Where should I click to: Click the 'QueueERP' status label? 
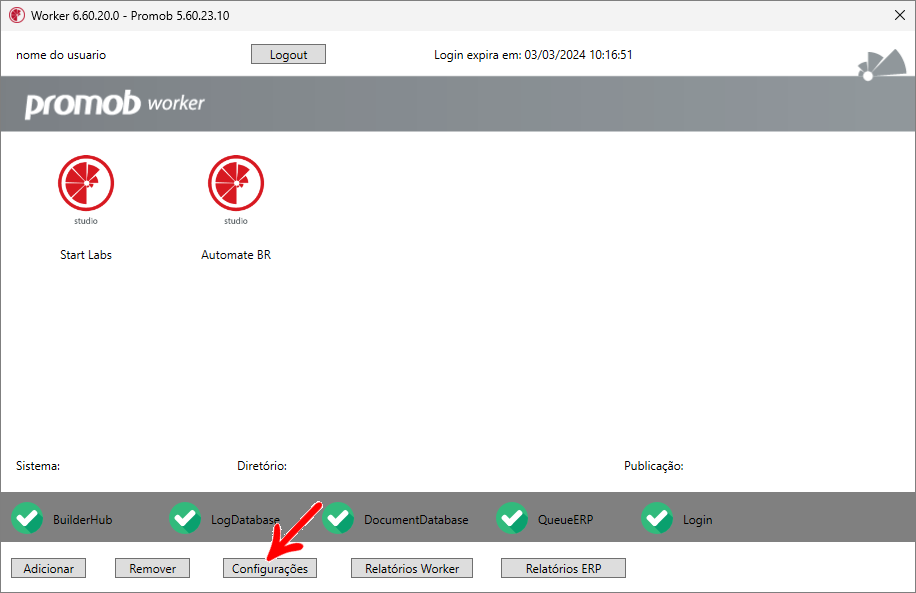coord(565,519)
